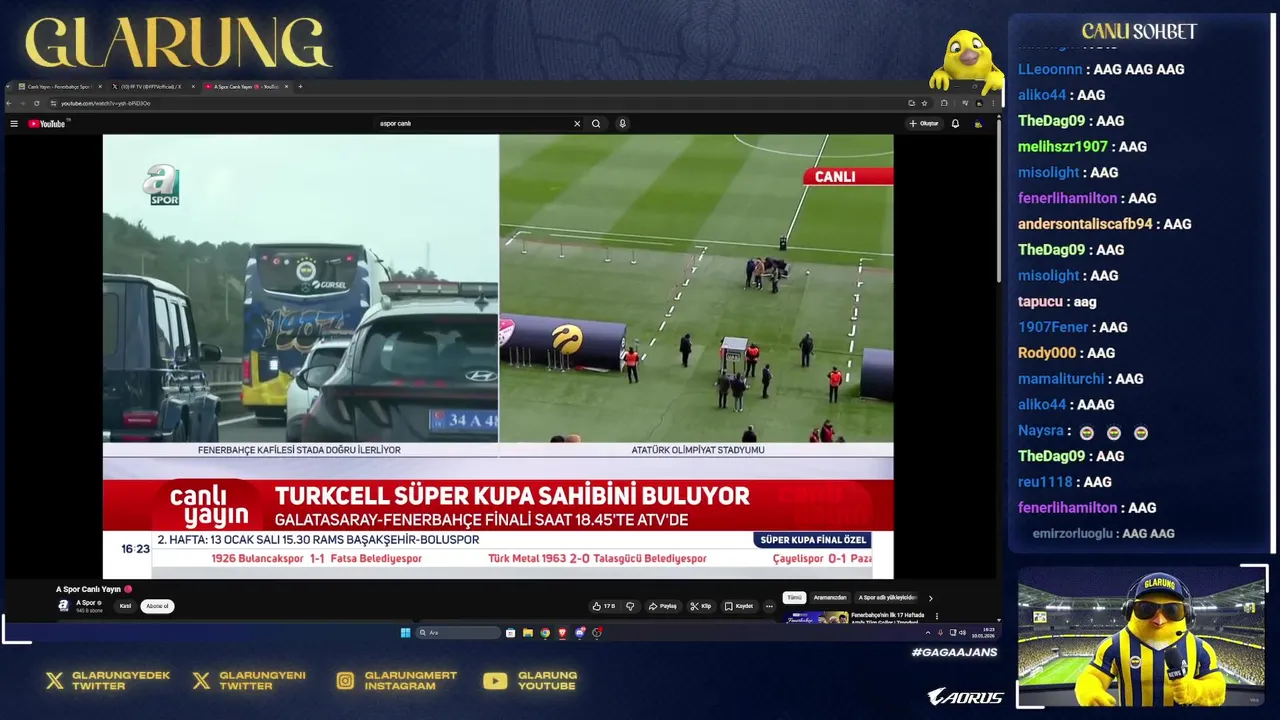This screenshot has width=1280, height=720.
Task: Click the #GAGAAJANS hashtag text
Action: 954,653
